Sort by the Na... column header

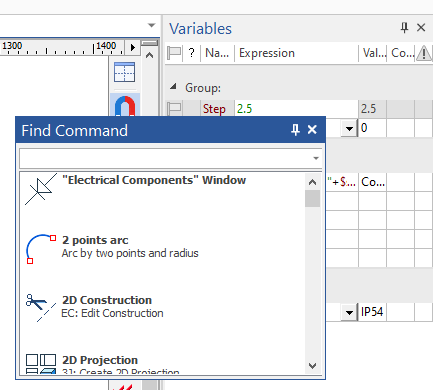[x=217, y=53]
